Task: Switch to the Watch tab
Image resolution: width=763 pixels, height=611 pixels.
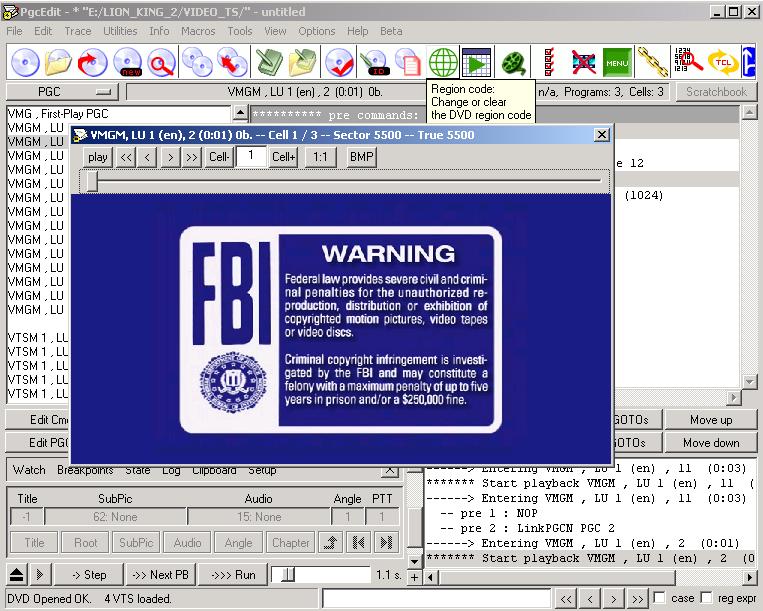Action: 29,470
